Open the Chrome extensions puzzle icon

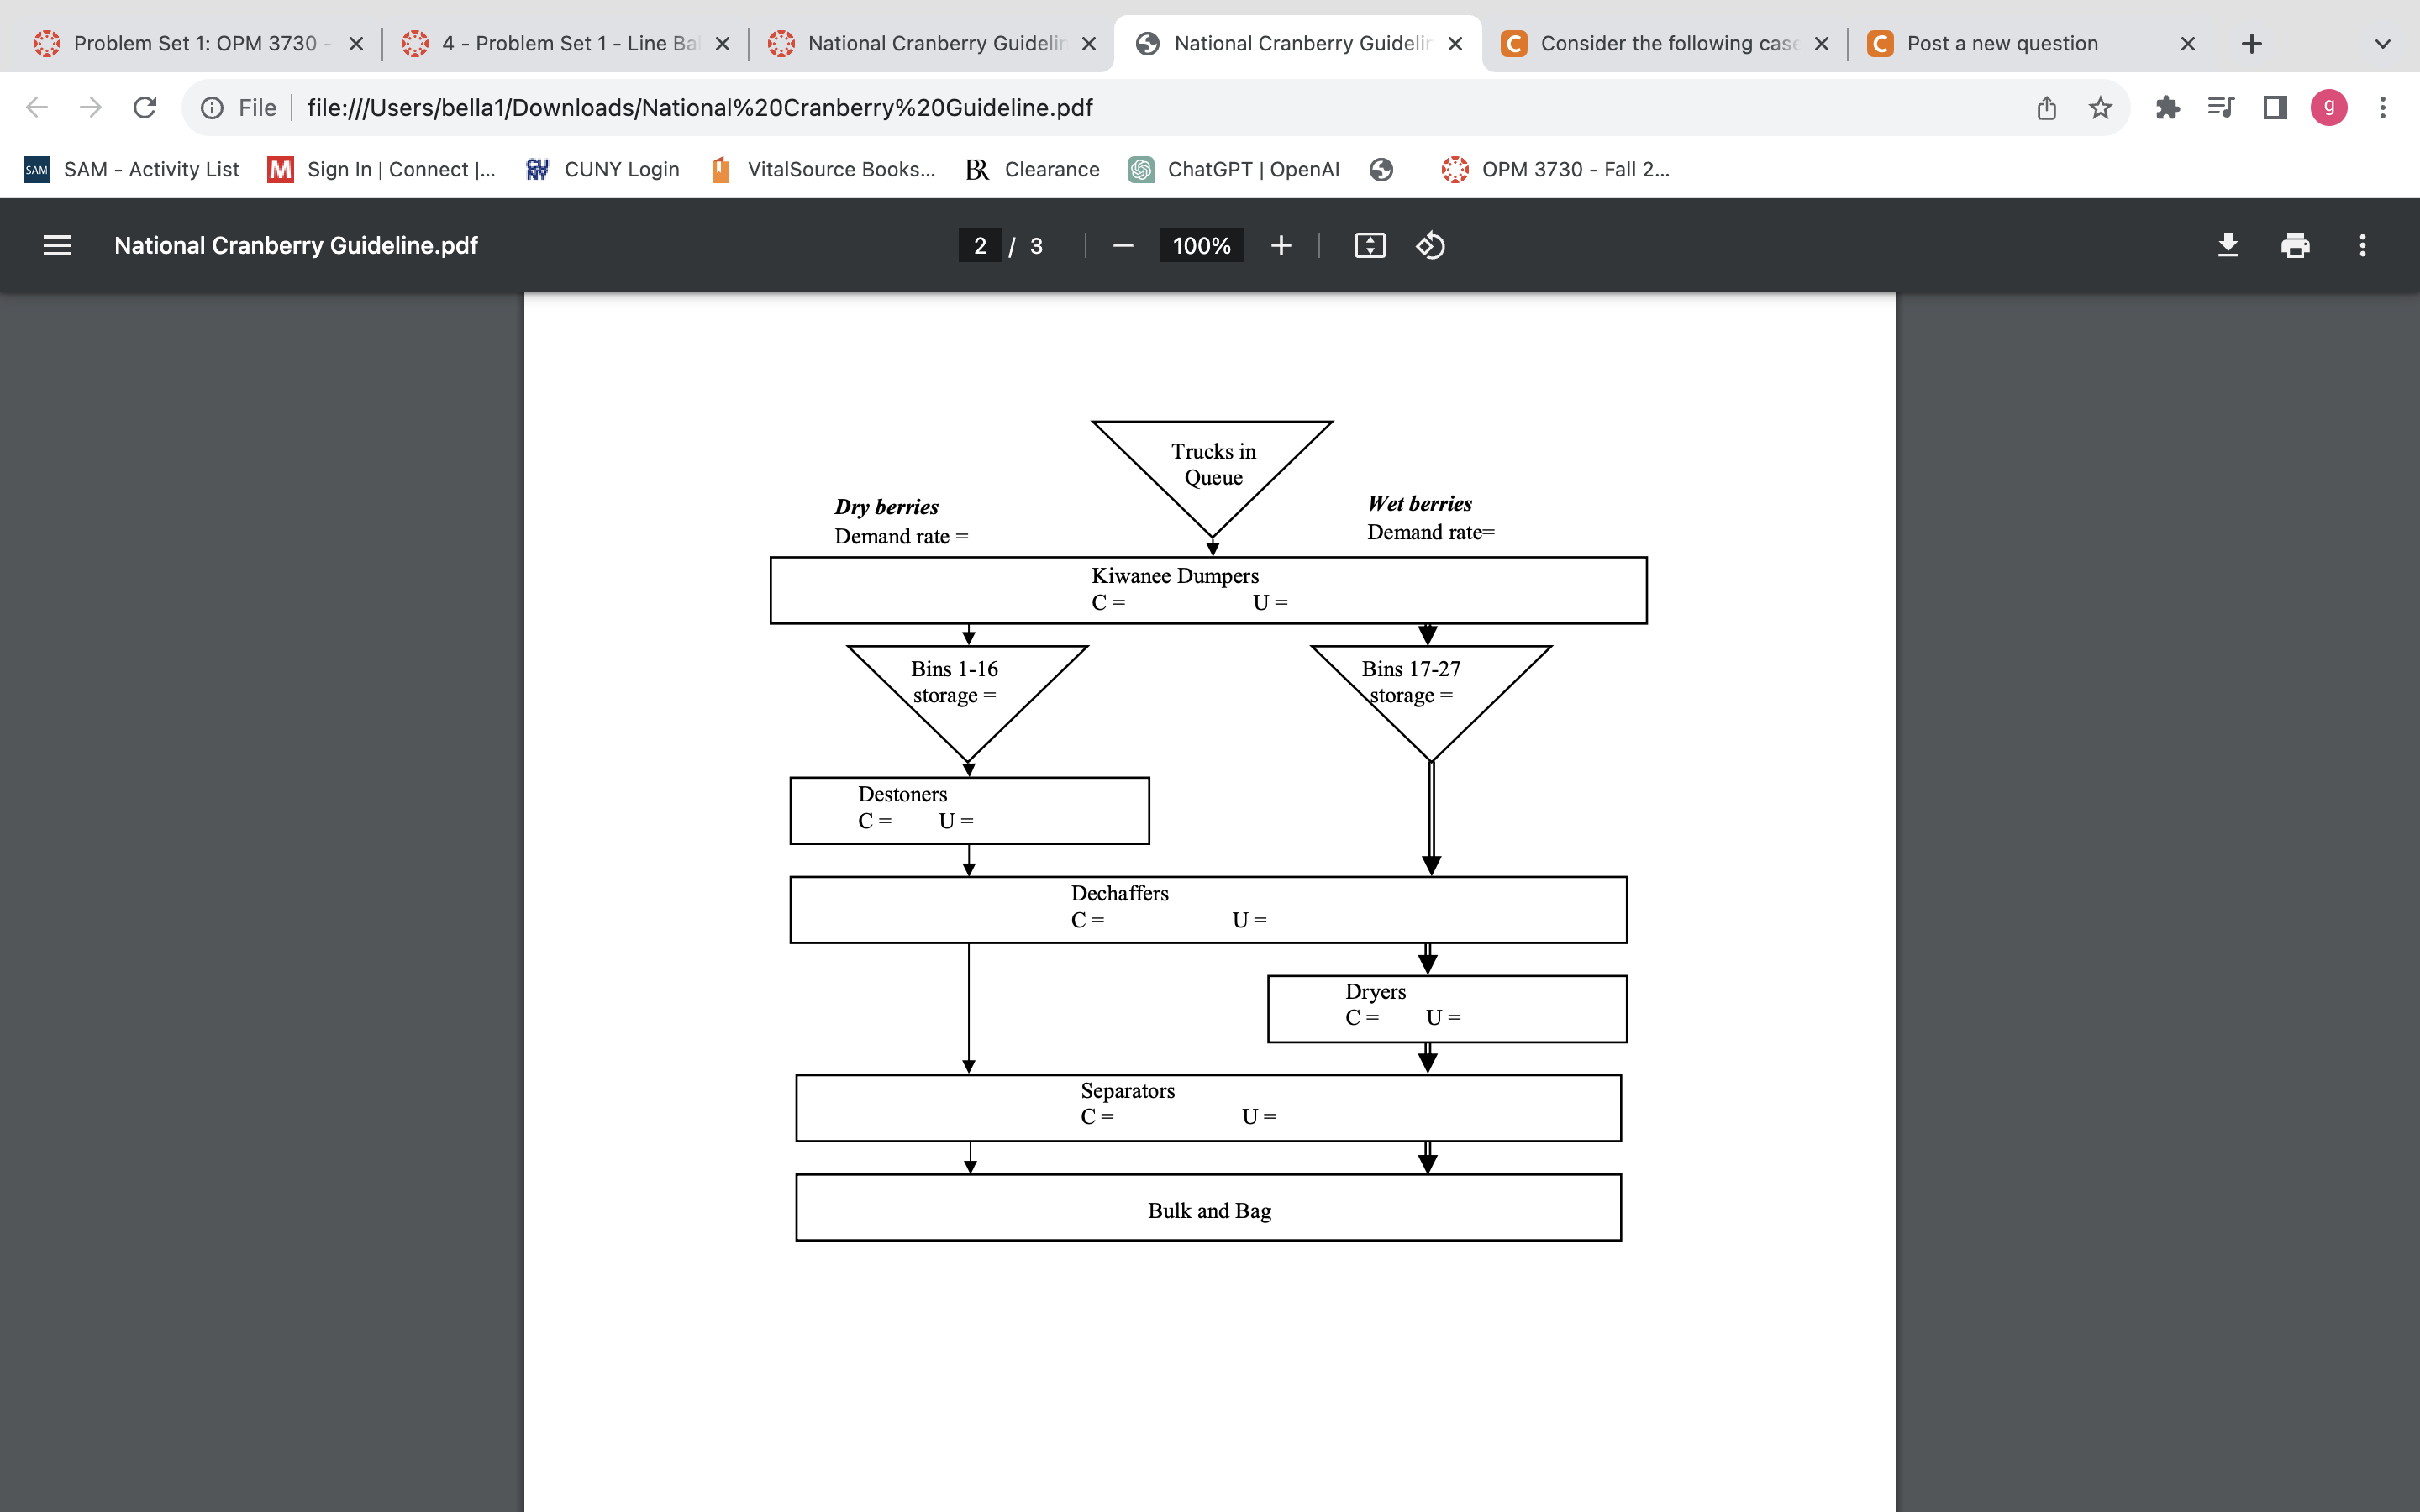click(x=2167, y=107)
